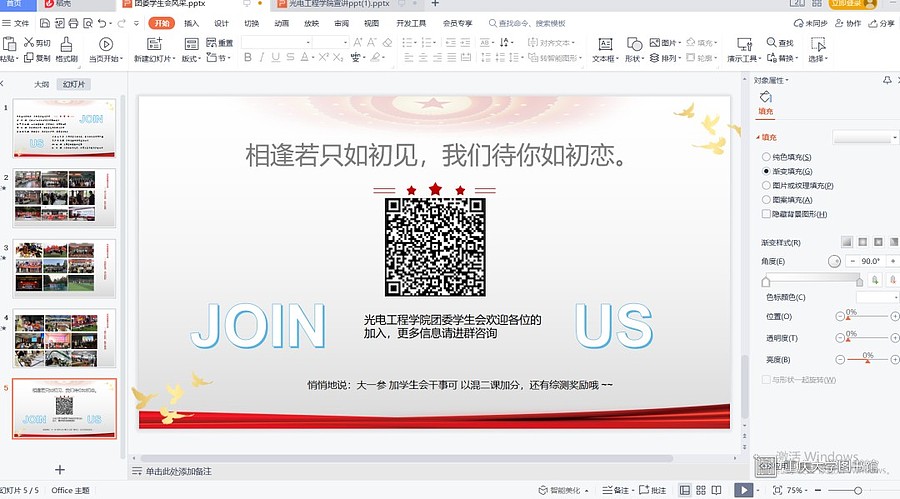
Task: Select Solid Fill (纯色填充) radio option
Action: (766, 157)
